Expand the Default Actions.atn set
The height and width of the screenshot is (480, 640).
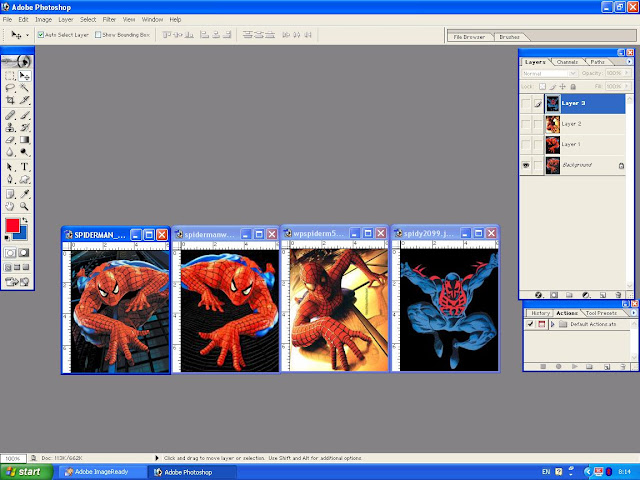pyautogui.click(x=553, y=324)
